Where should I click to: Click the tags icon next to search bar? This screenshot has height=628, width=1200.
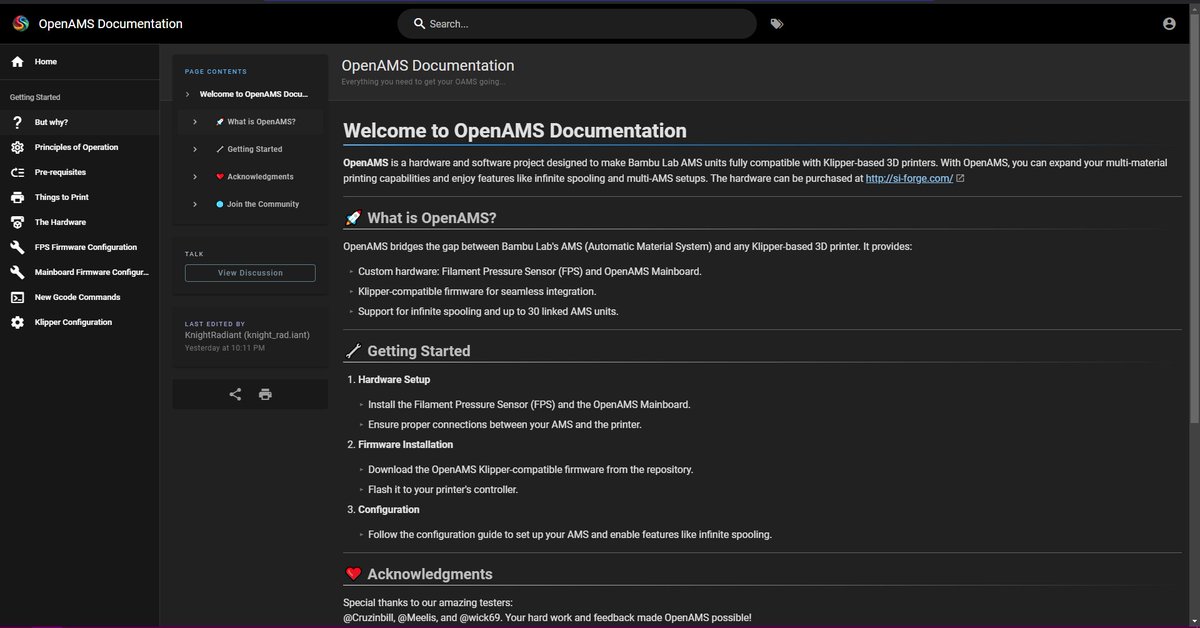[777, 24]
